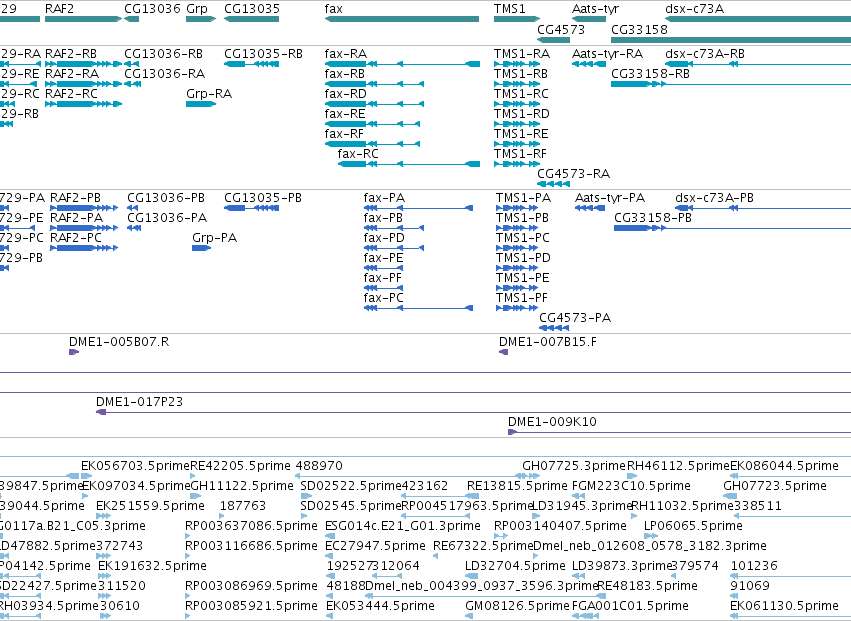Select transcript RAF2-RB

pos(71,54)
